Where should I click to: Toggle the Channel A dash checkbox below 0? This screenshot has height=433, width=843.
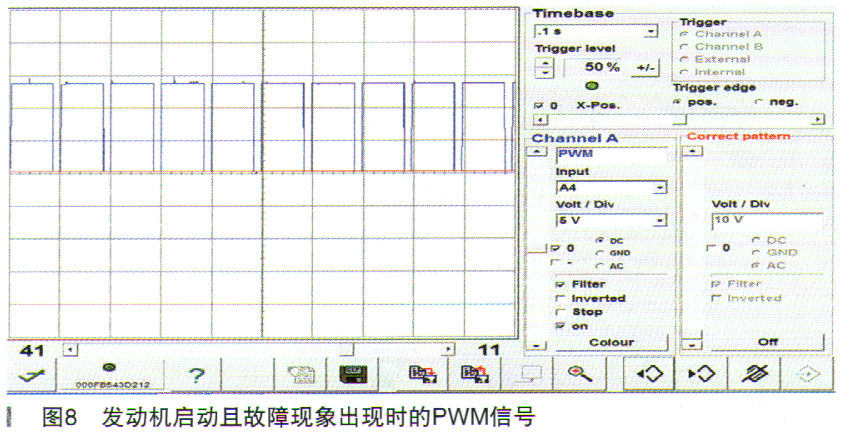(x=556, y=262)
